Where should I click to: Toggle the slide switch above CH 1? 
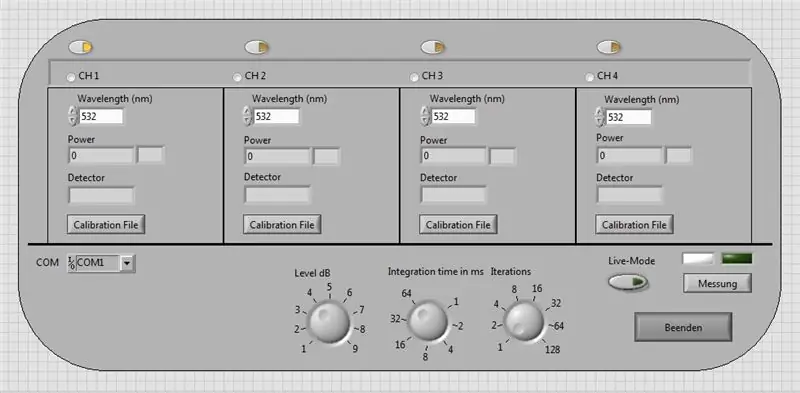[80, 47]
